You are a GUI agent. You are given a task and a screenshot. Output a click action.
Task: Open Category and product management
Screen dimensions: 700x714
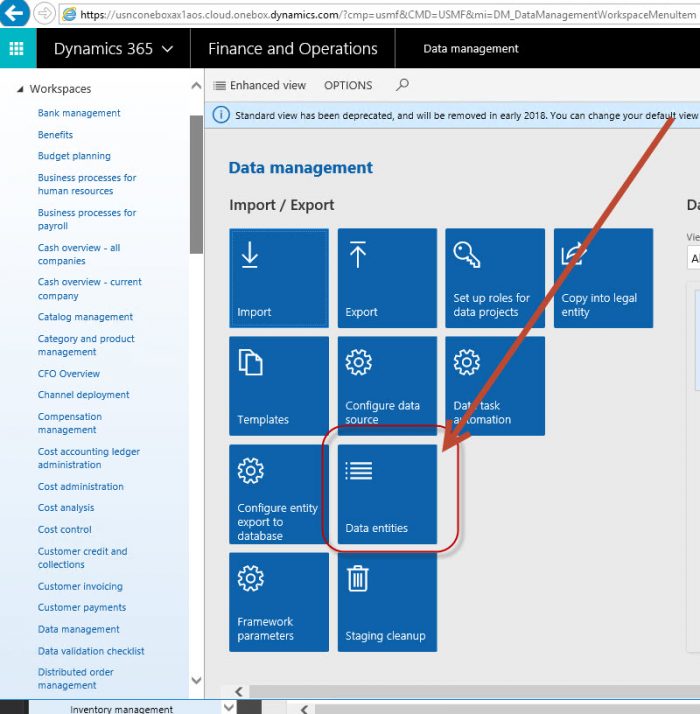pos(86,345)
